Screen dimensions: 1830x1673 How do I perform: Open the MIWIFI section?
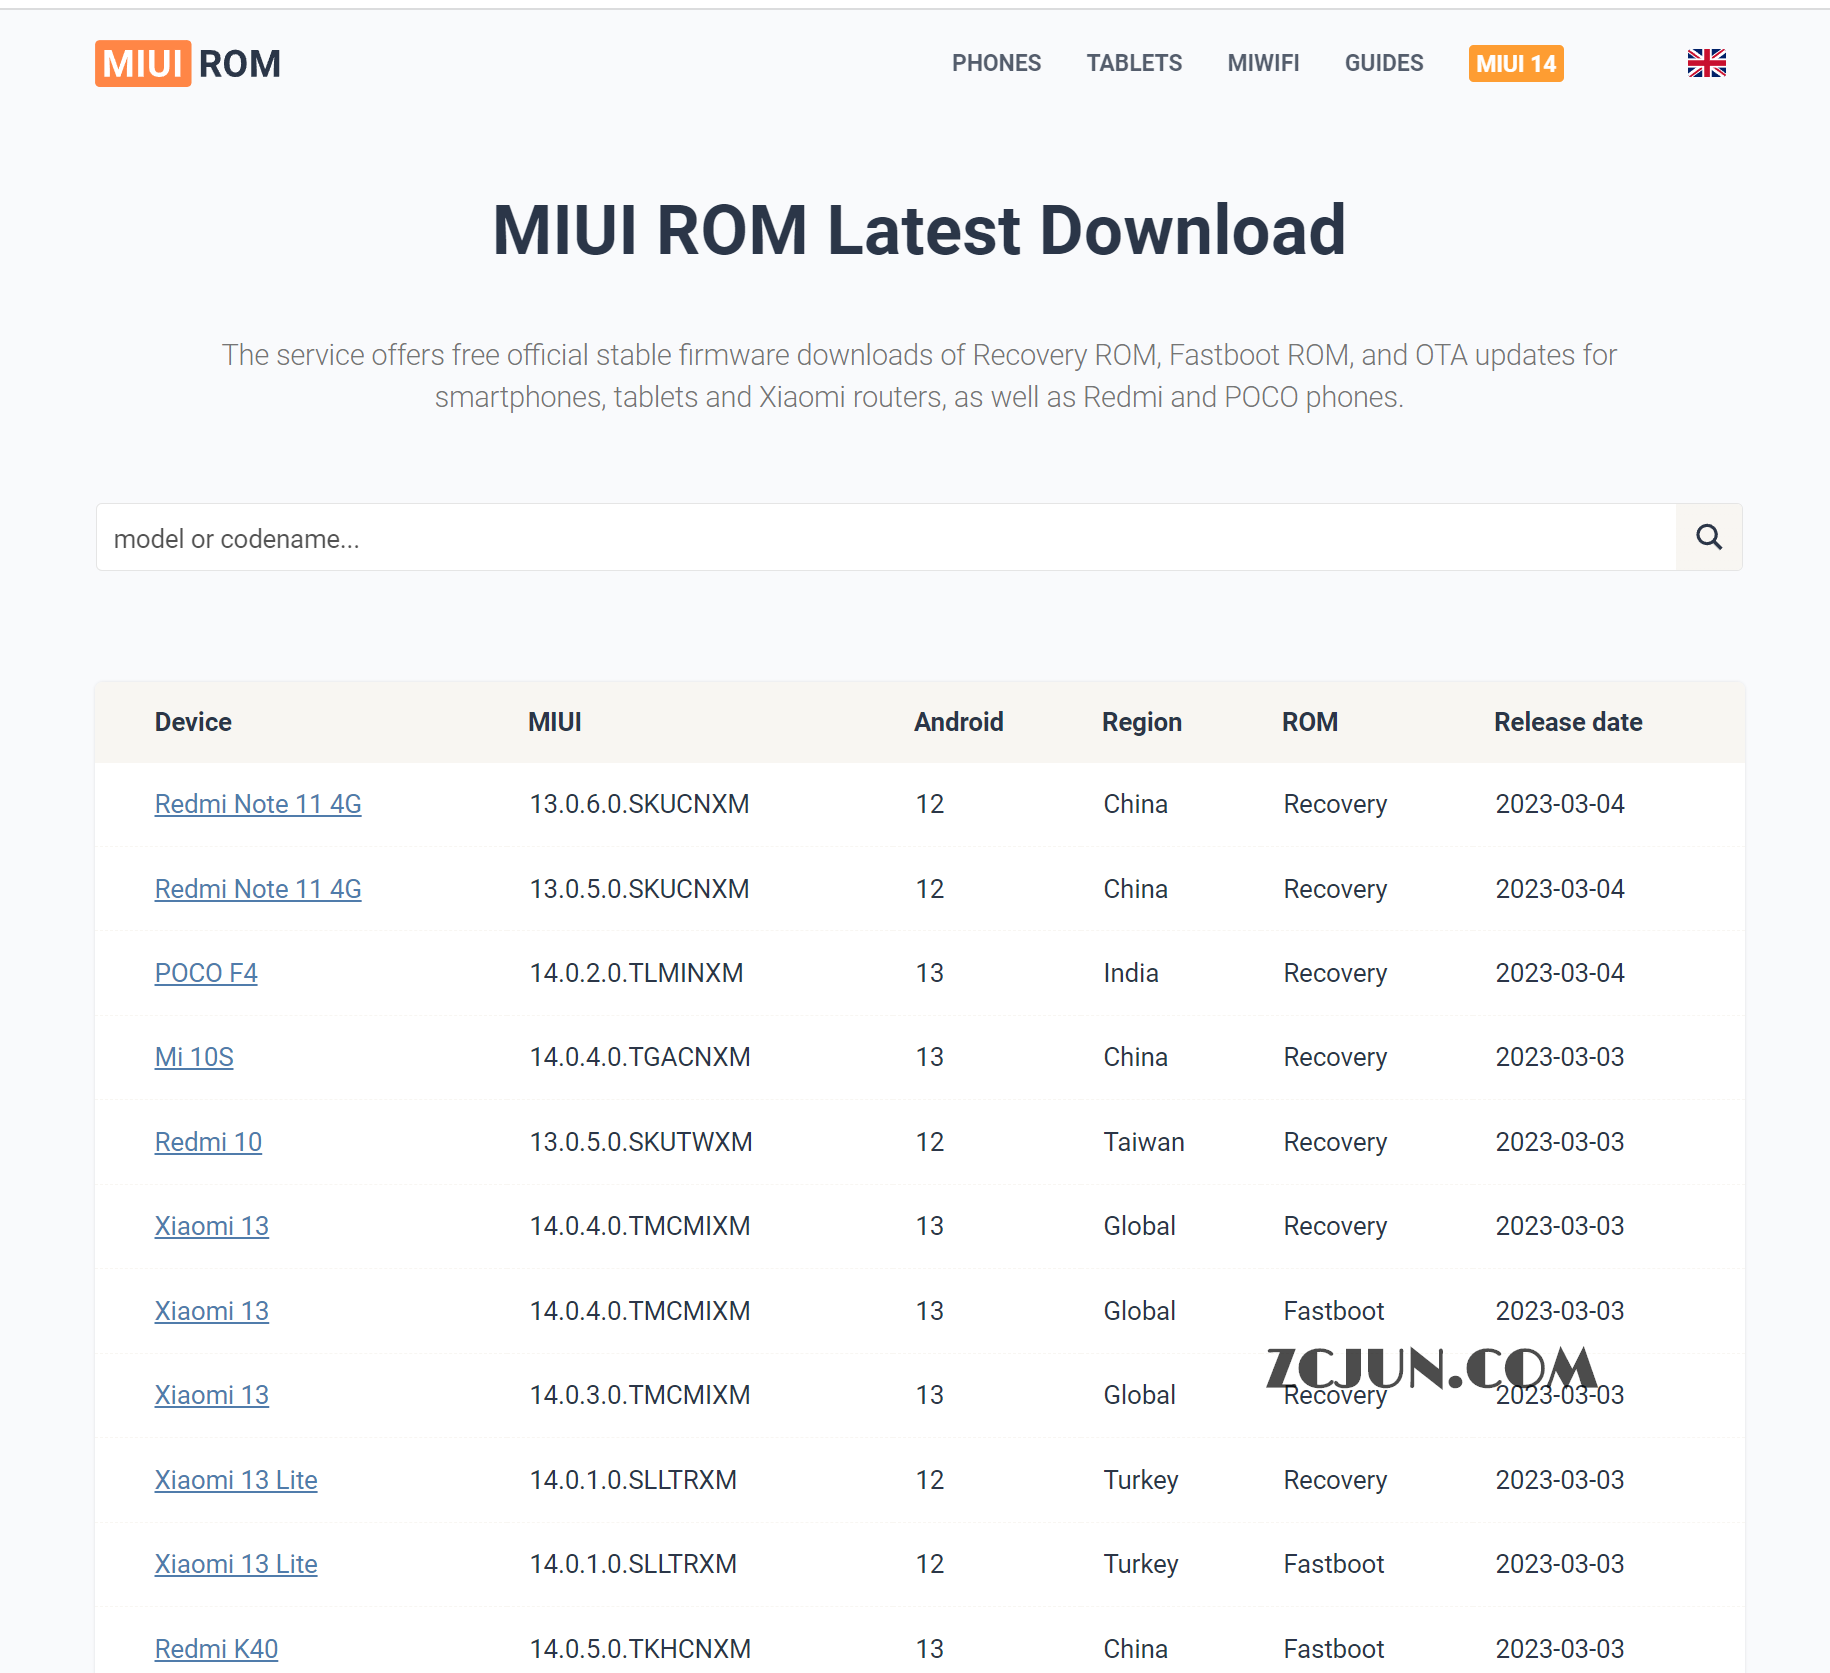click(1262, 63)
